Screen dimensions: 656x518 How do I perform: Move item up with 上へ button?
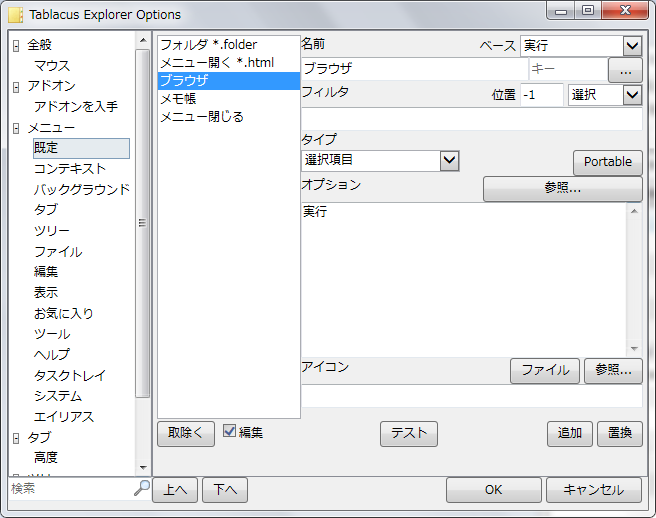pyautogui.click(x=175, y=490)
